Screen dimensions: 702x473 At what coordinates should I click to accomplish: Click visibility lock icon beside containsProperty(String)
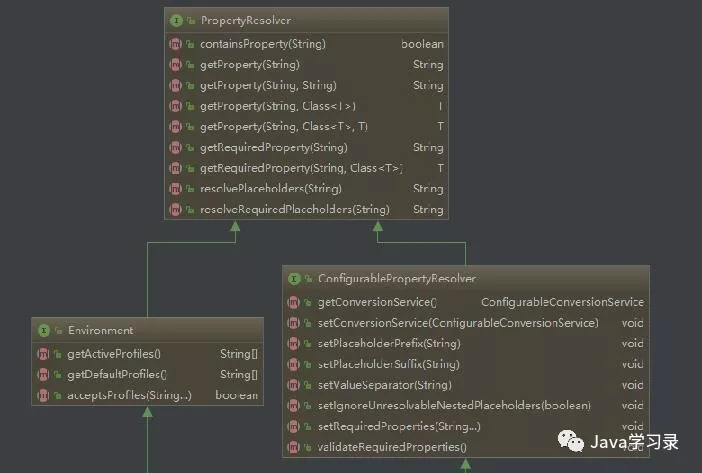coord(190,44)
